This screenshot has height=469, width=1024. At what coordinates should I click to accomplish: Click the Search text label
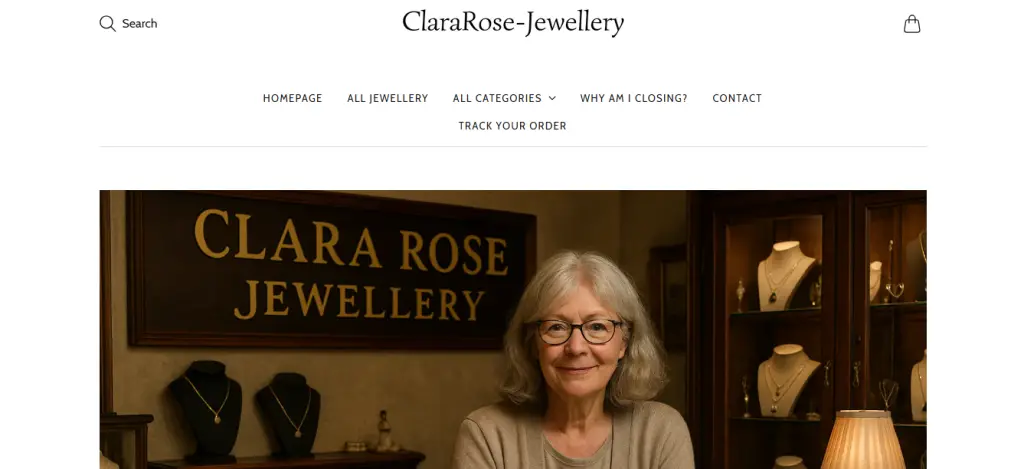(140, 24)
